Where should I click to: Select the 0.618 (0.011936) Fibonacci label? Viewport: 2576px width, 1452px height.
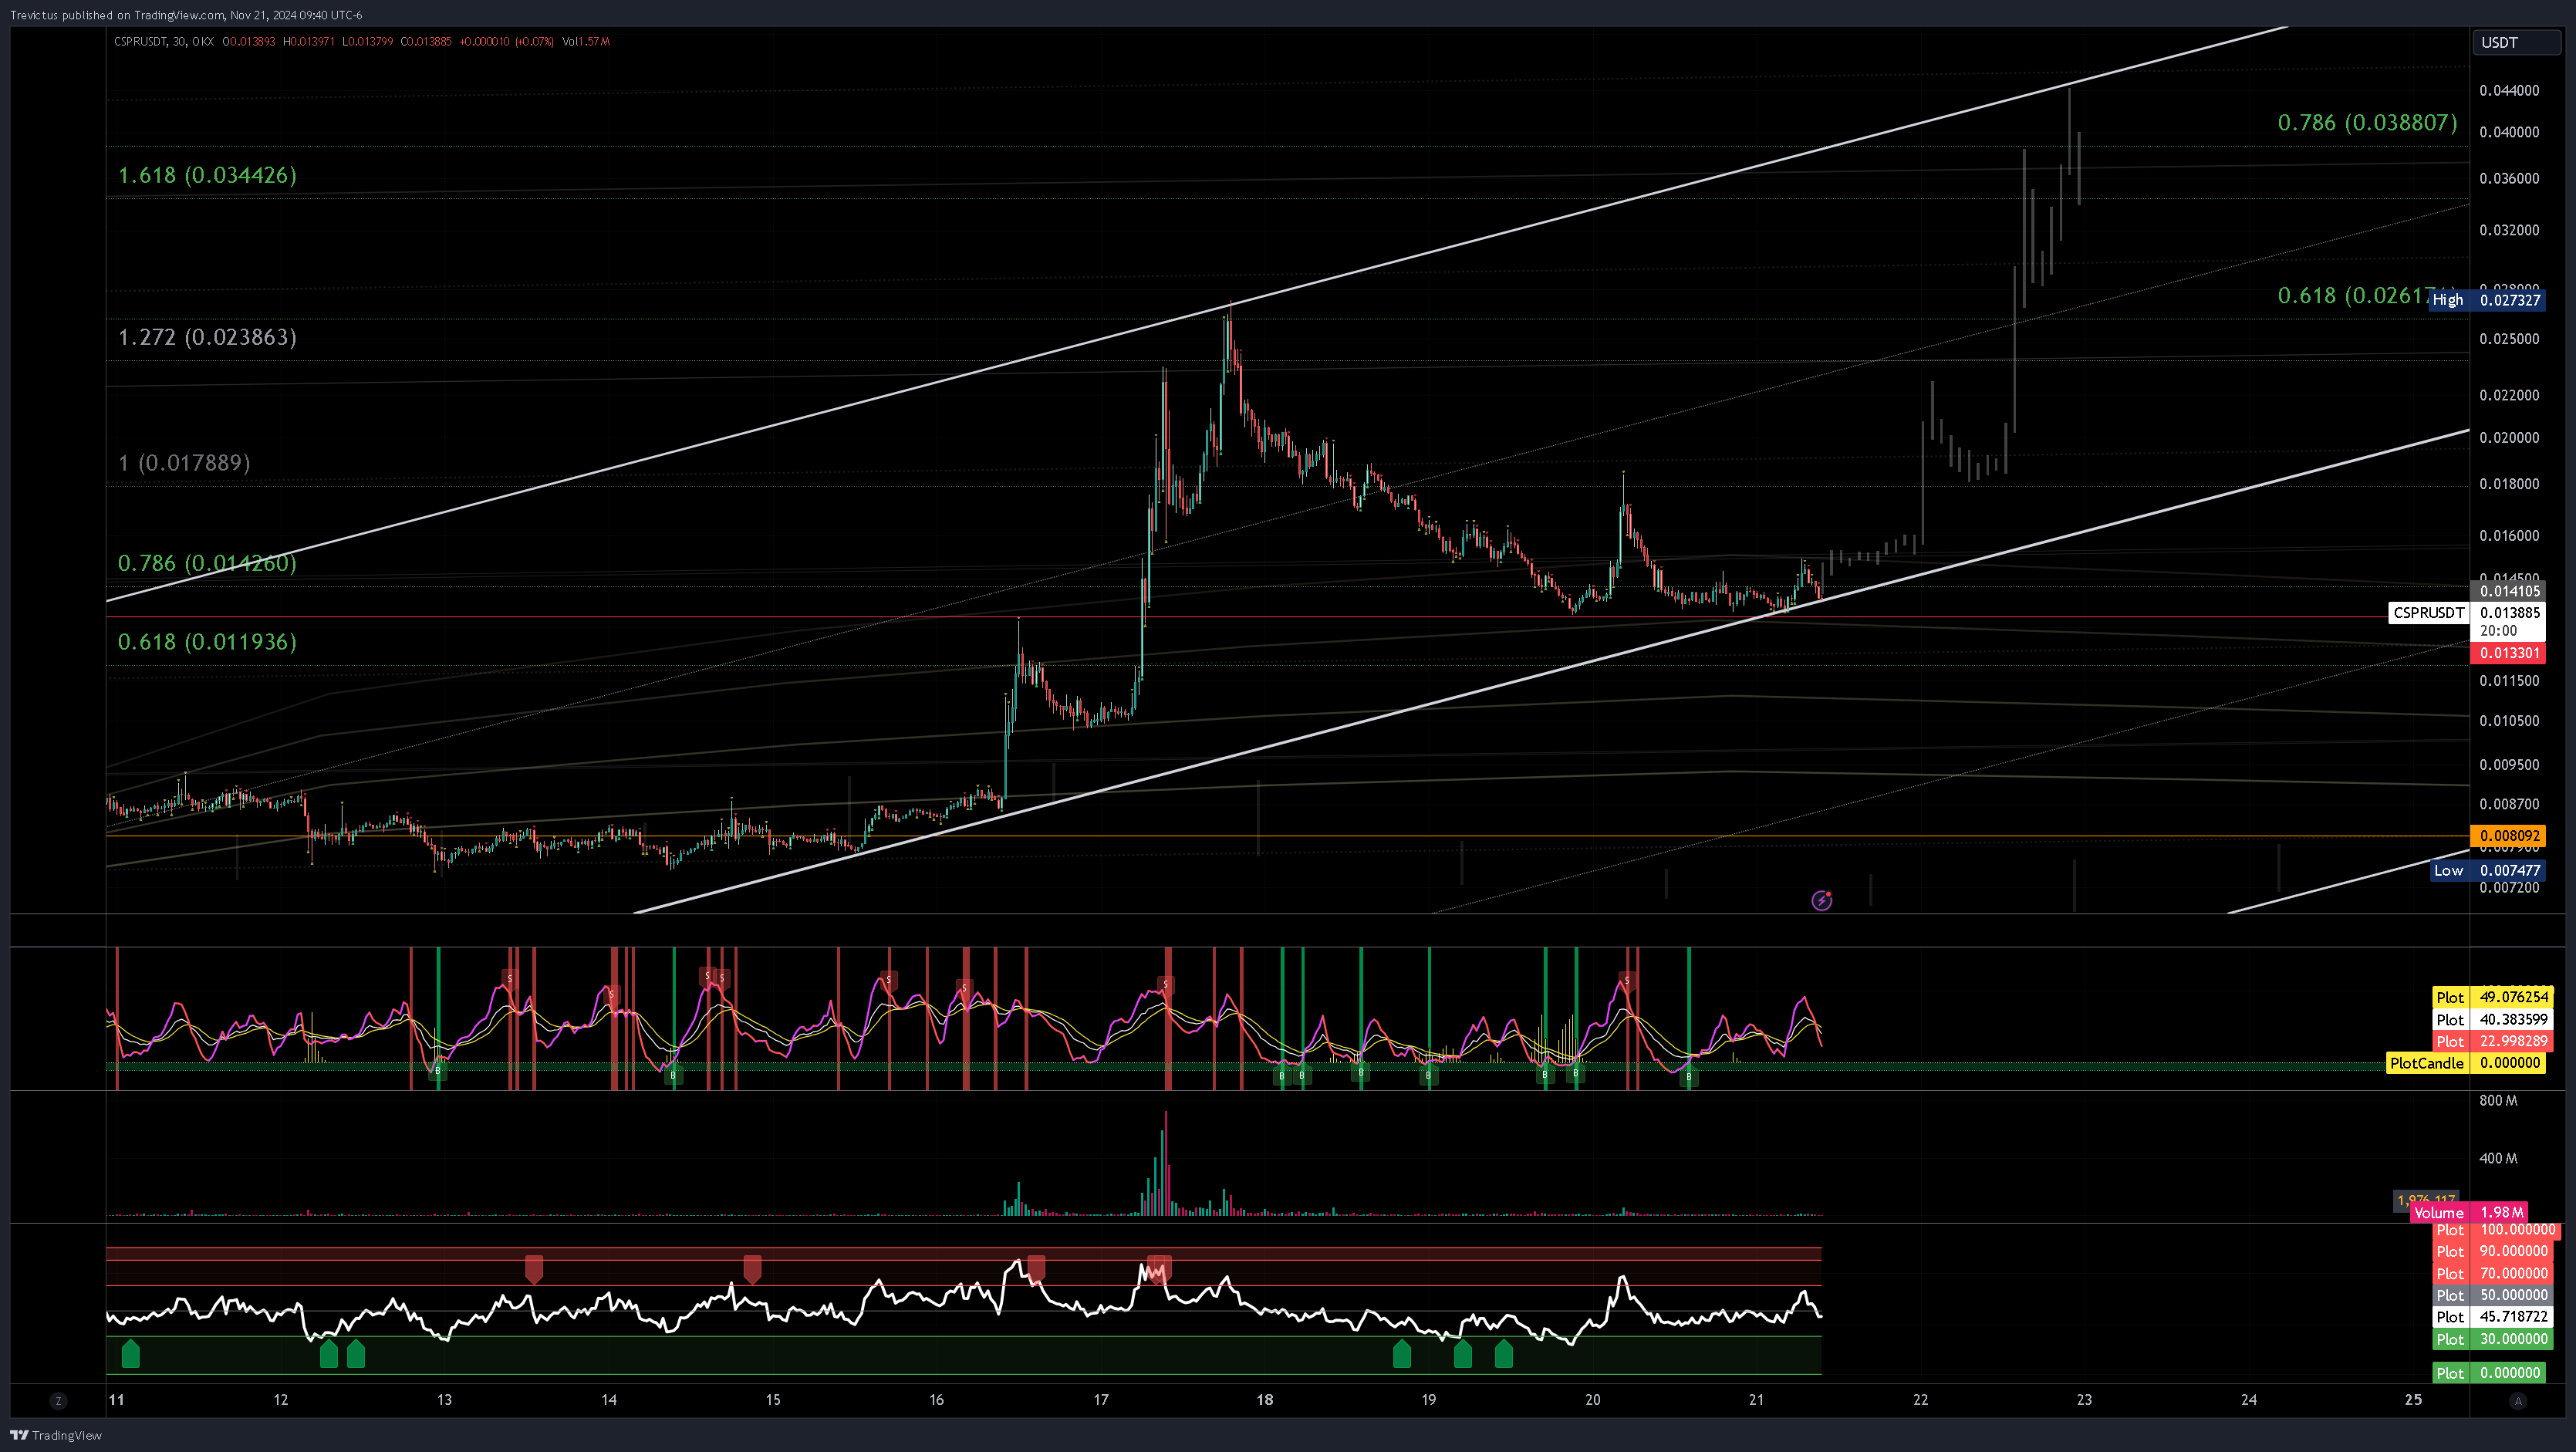click(x=207, y=642)
